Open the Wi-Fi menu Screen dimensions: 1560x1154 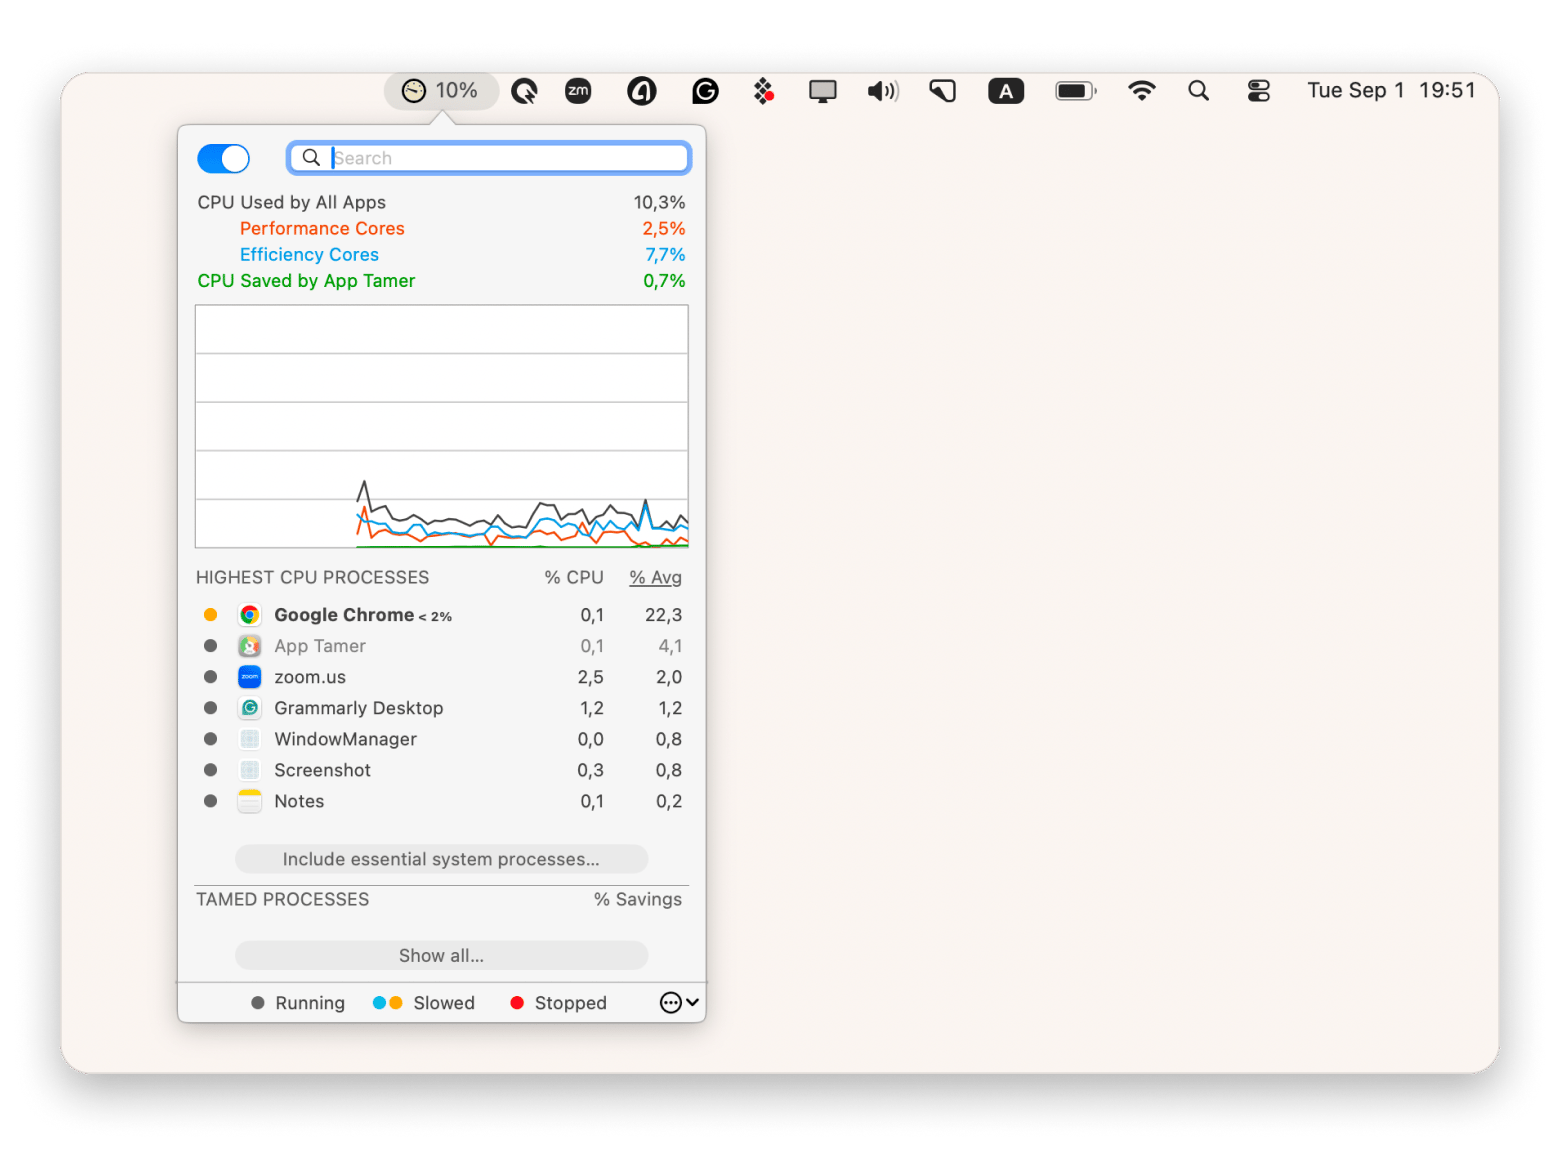1141,91
